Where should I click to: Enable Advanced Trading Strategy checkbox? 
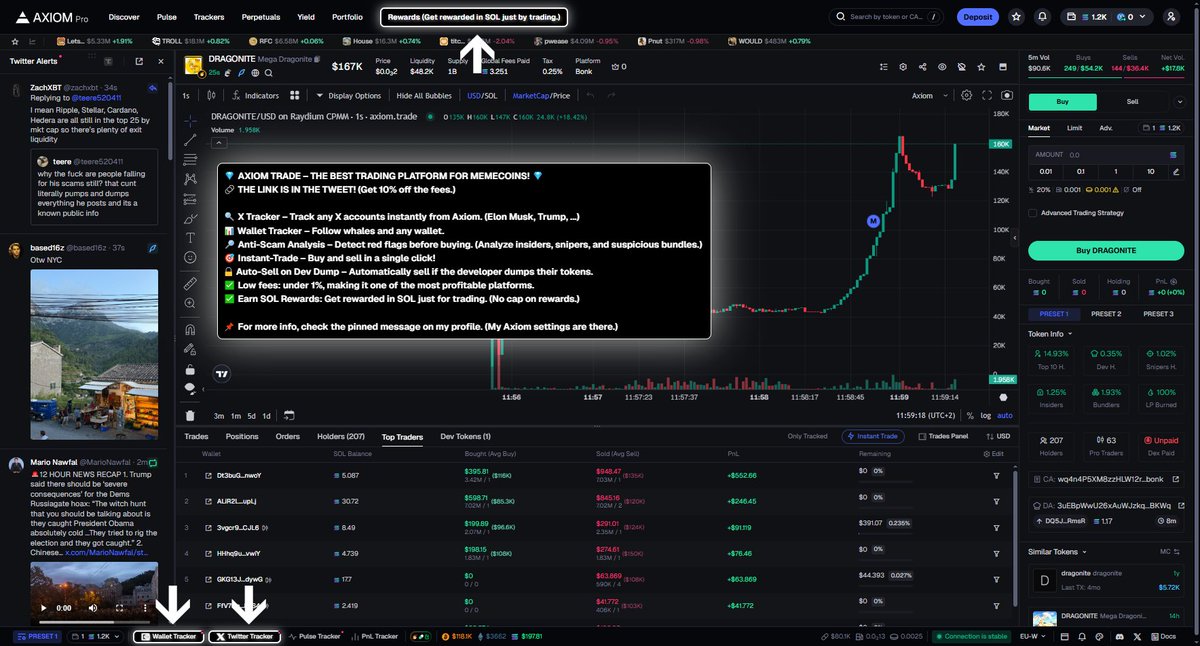pyautogui.click(x=1033, y=212)
